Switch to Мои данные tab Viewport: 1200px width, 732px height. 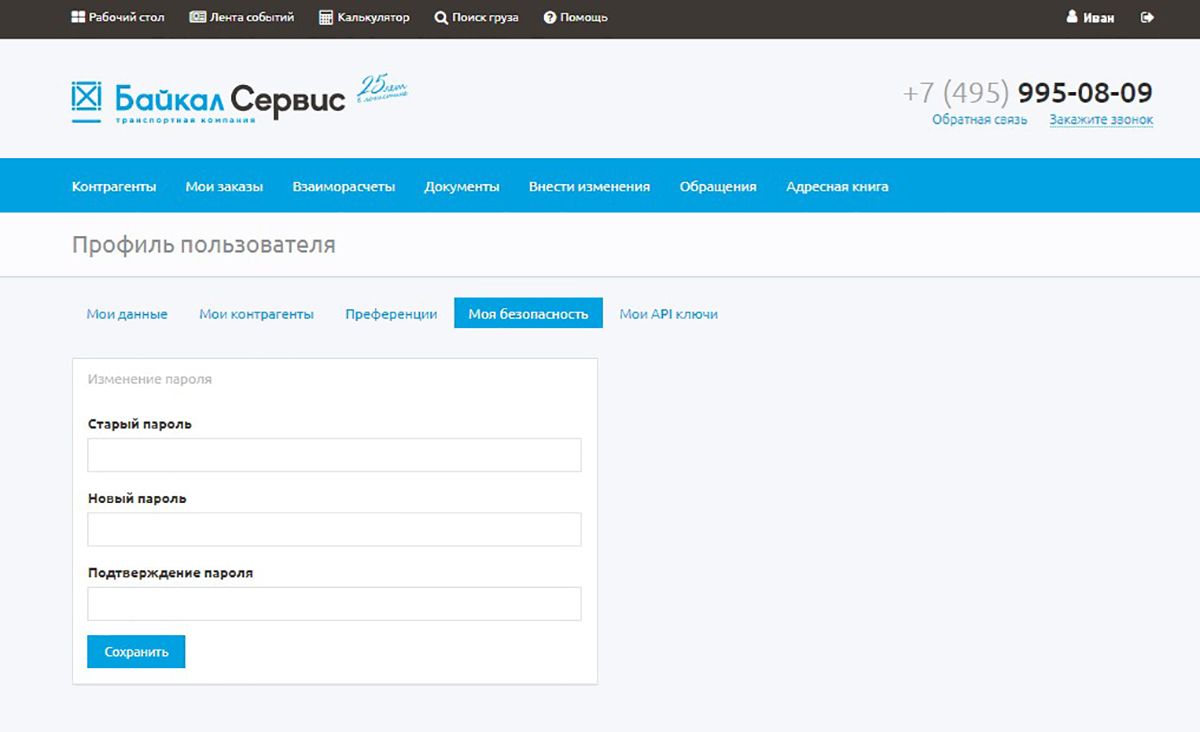pyautogui.click(x=127, y=314)
